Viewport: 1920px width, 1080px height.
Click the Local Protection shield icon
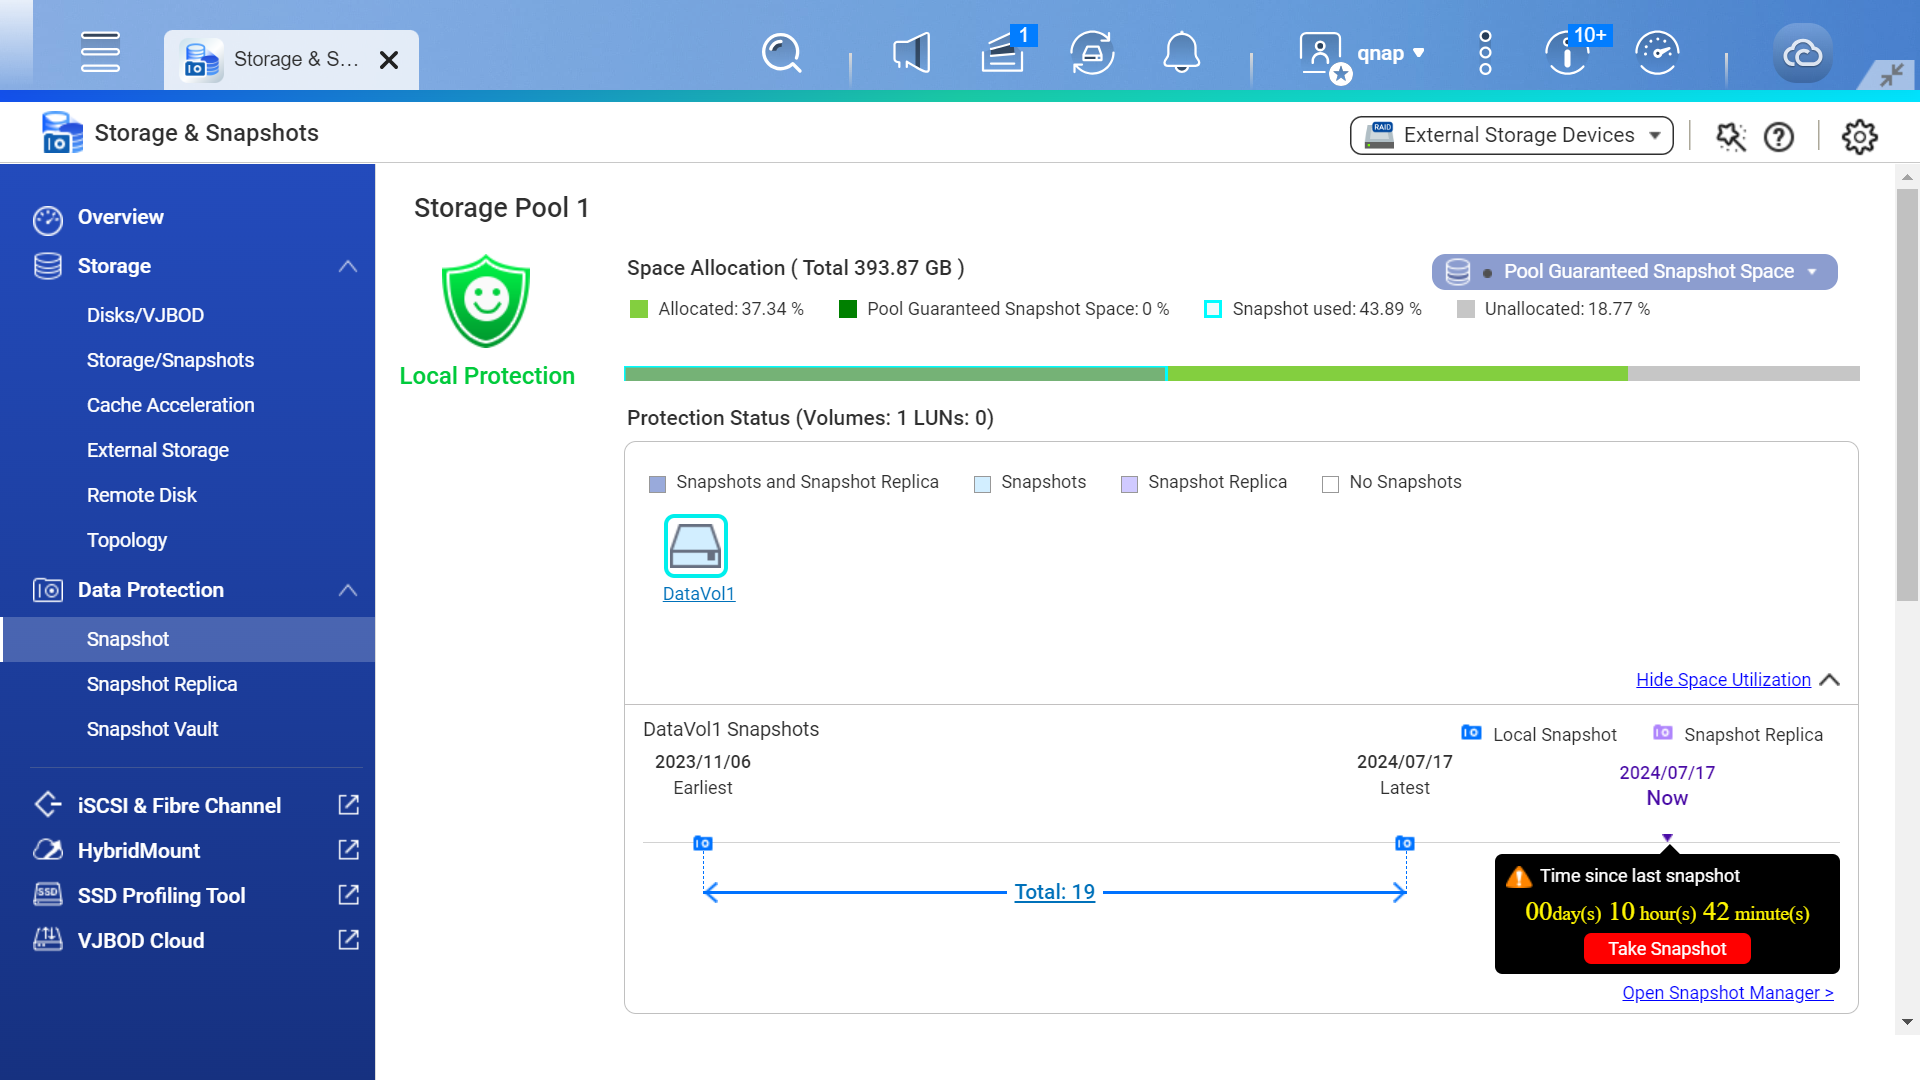[486, 301]
